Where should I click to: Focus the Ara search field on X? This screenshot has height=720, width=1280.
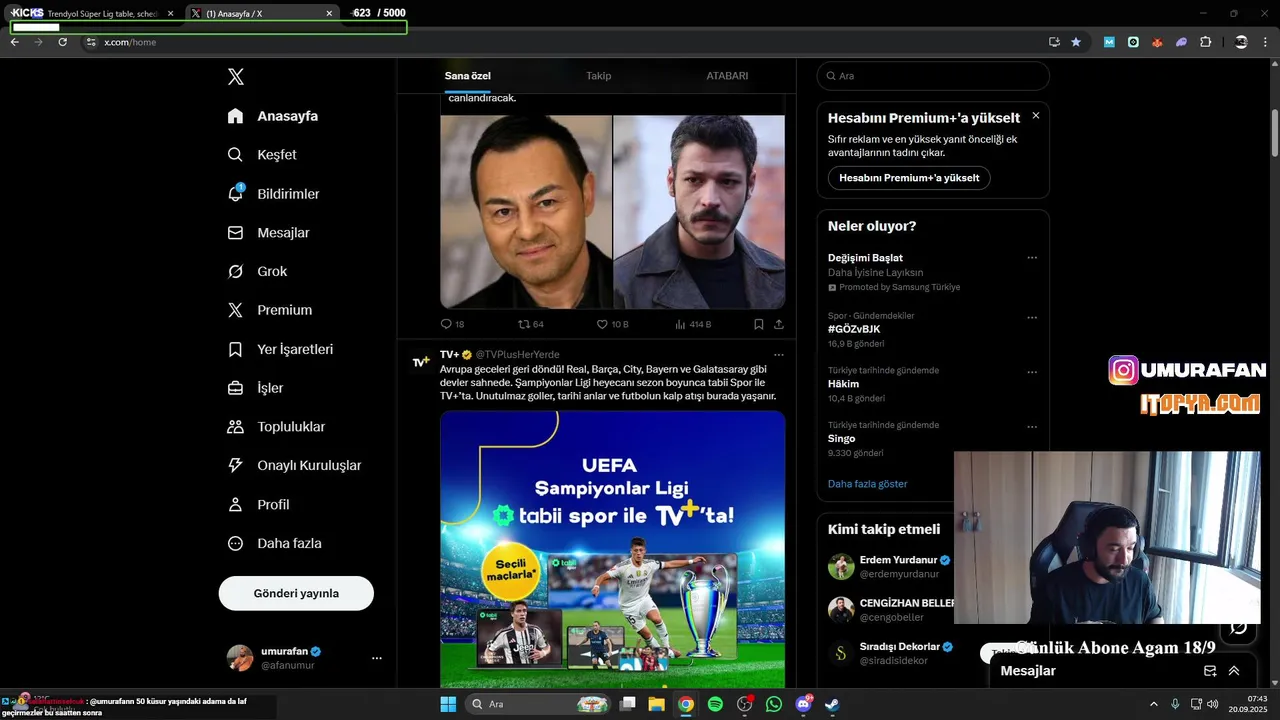[933, 76]
